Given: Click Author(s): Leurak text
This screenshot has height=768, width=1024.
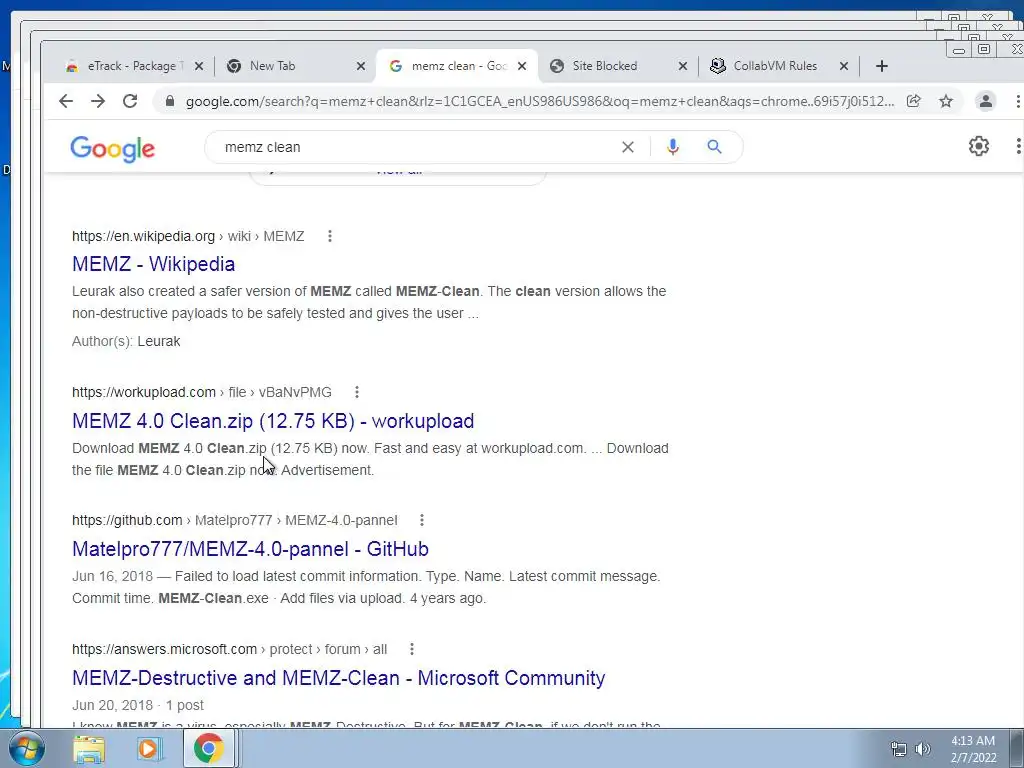Looking at the screenshot, I should (126, 342).
